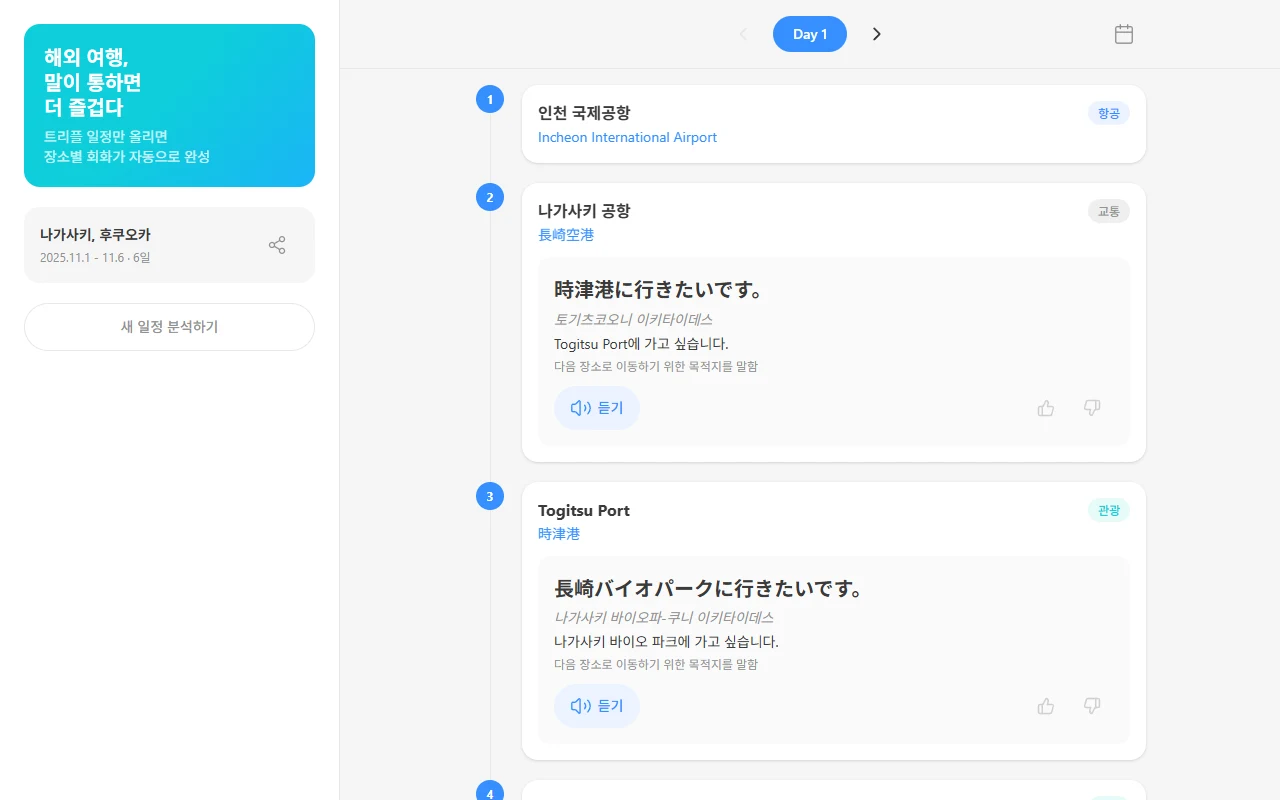
Task: Select the 항공 tag on 인천 국제공항
Action: (1109, 113)
